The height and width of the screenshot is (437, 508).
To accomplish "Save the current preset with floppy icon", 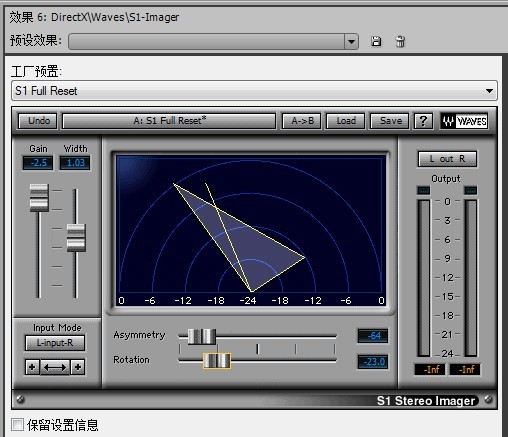I will 376,42.
